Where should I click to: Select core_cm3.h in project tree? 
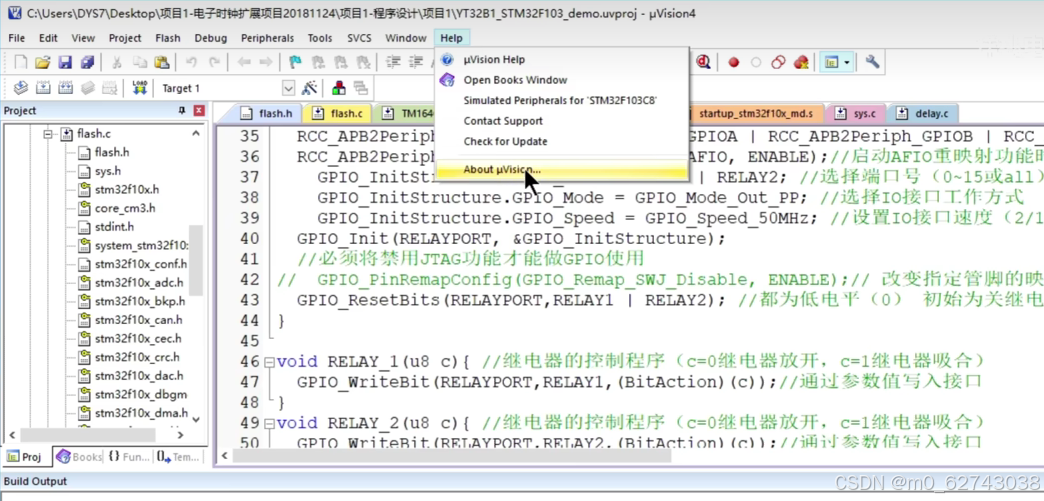[125, 208]
